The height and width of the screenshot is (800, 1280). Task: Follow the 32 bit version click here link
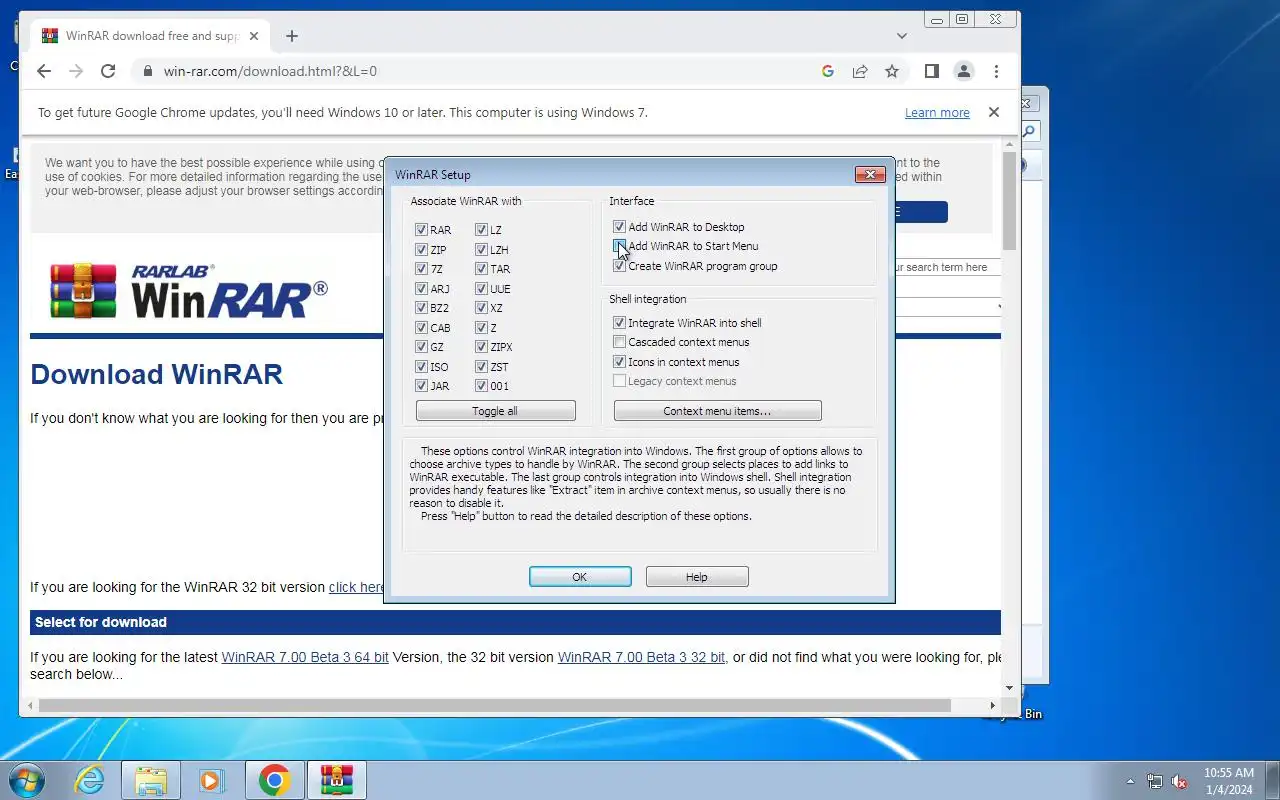pyautogui.click(x=357, y=587)
